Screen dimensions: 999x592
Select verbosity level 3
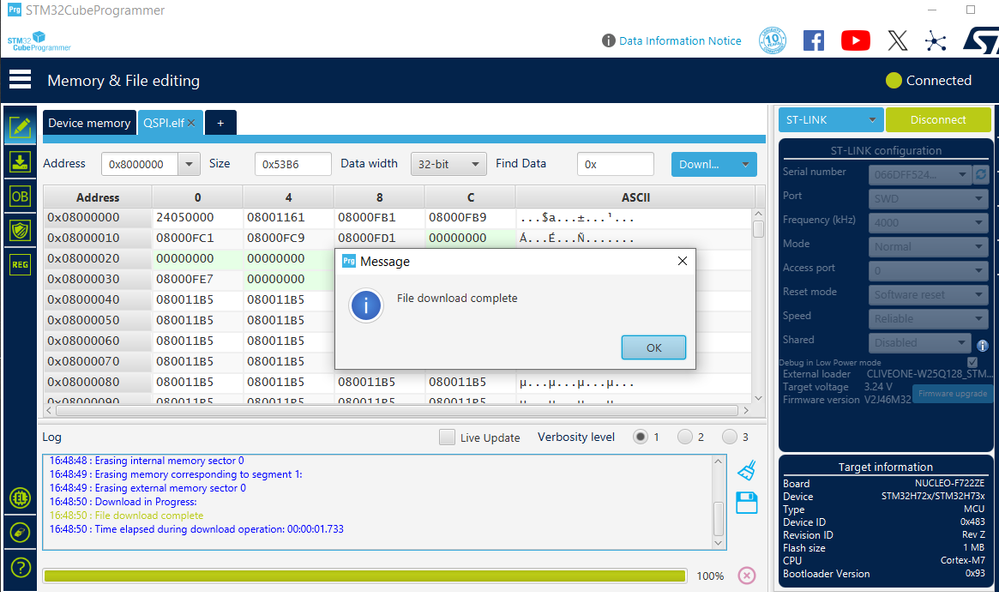(729, 437)
